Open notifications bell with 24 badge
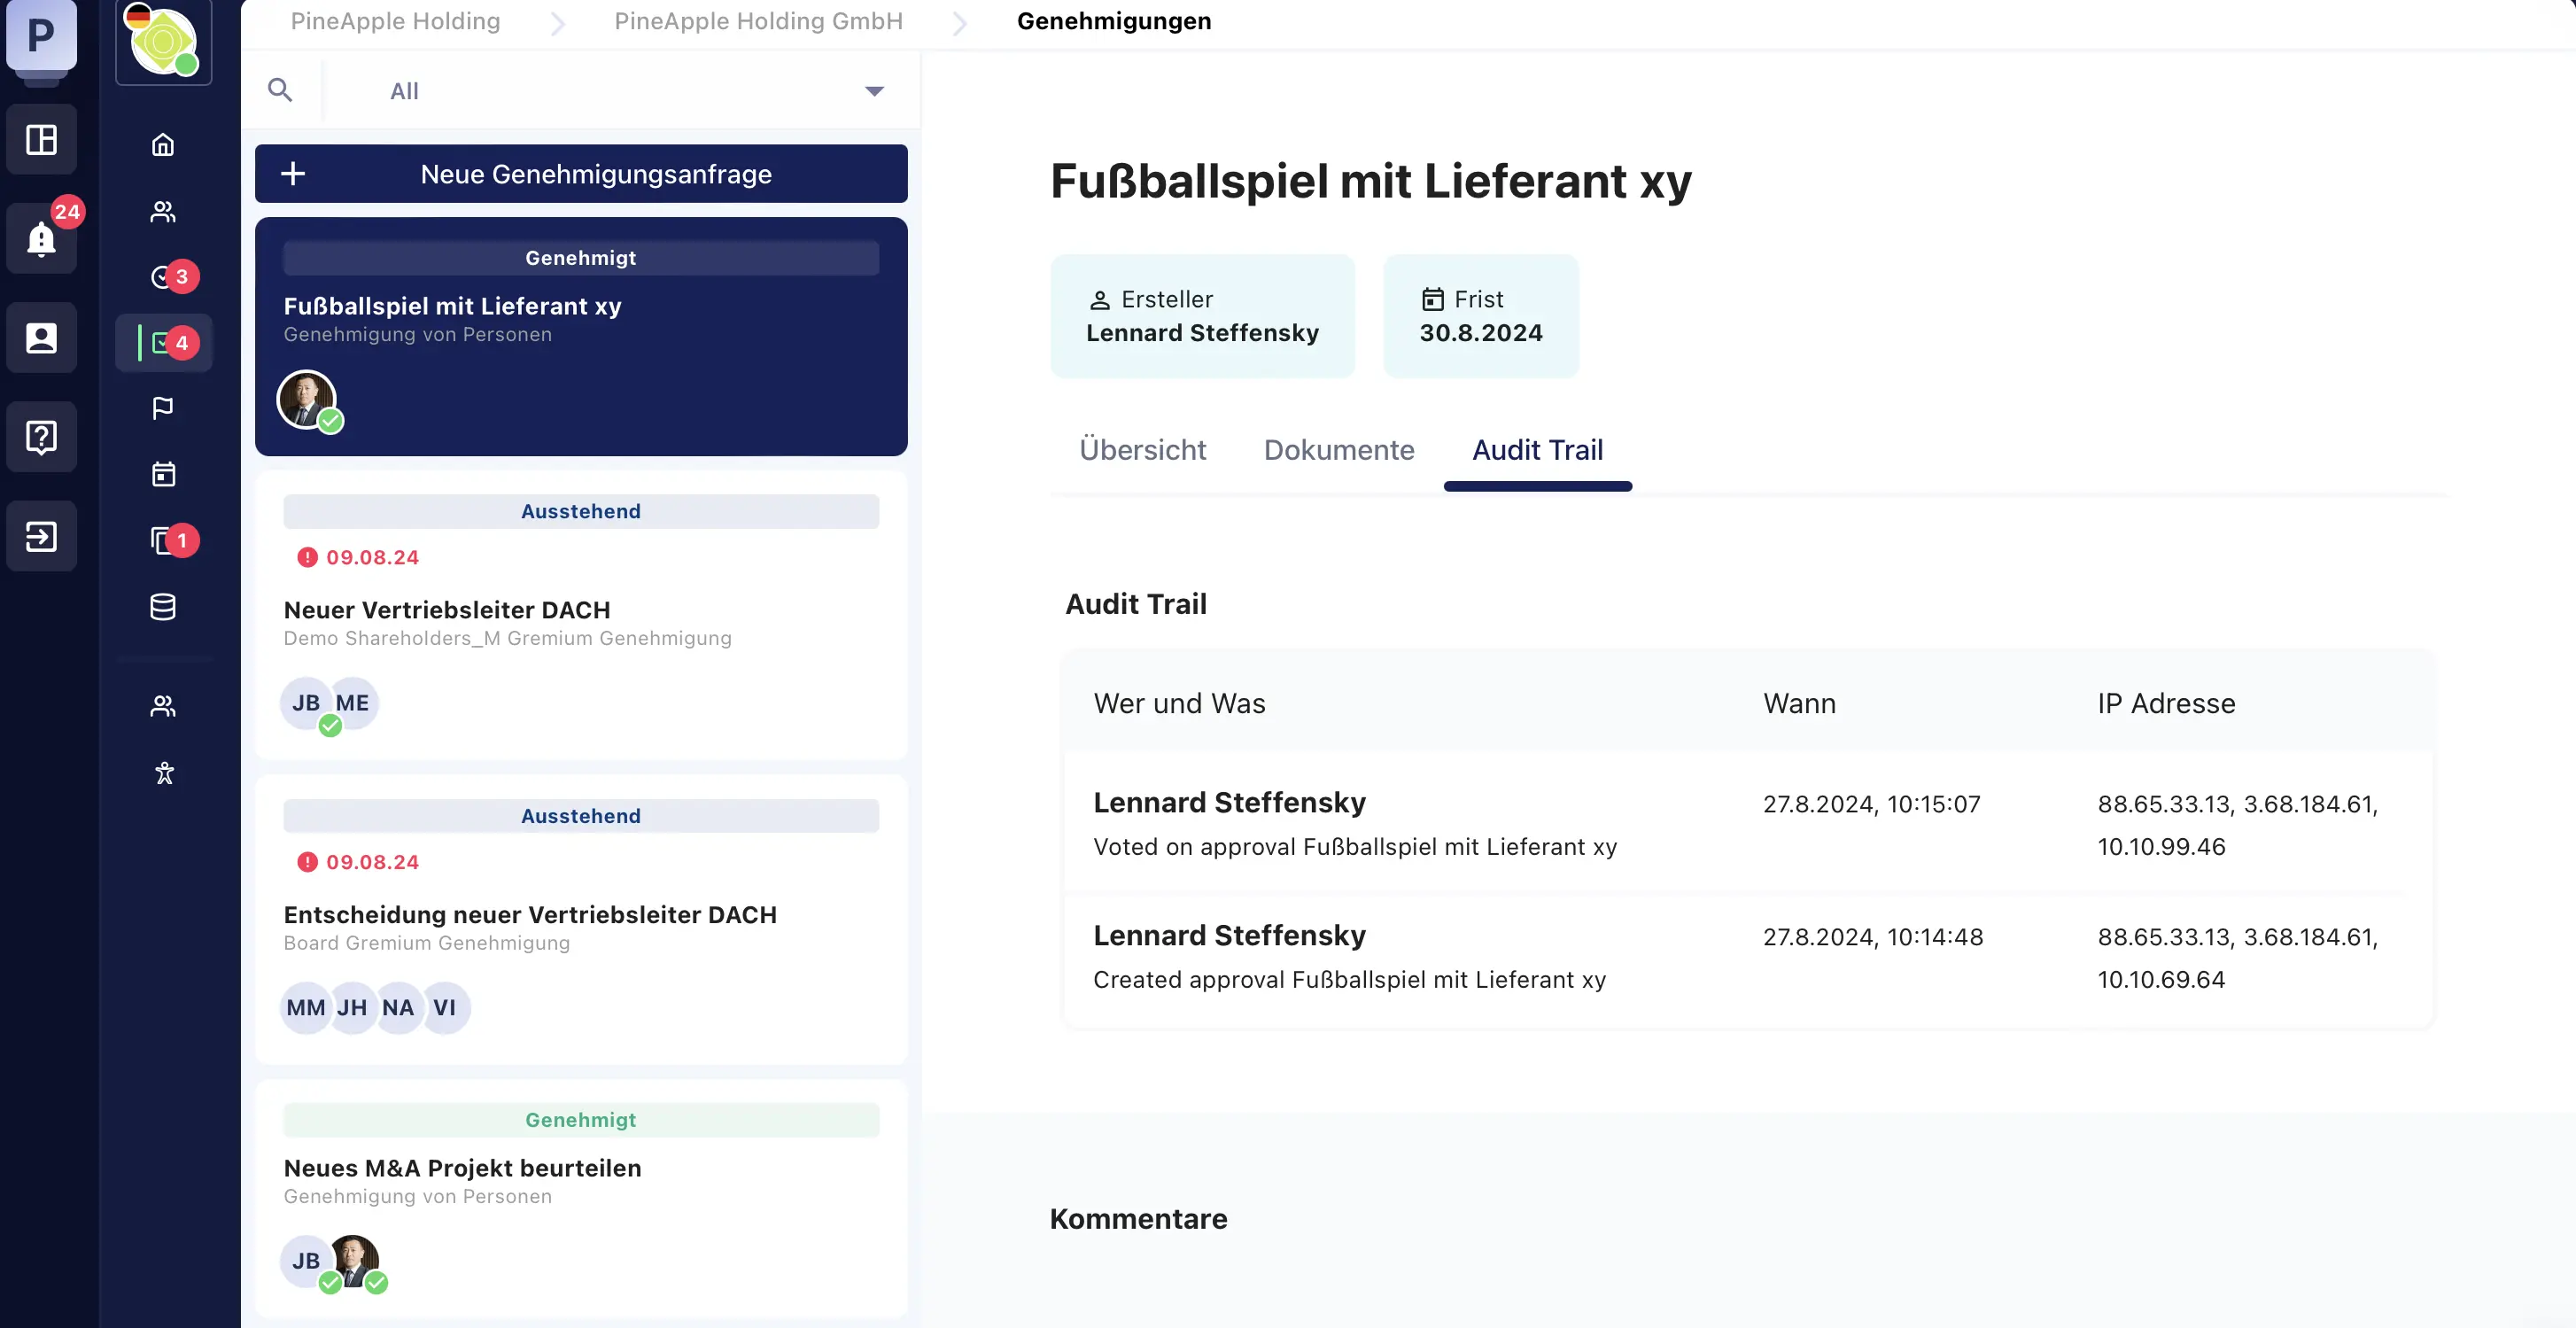 tap(41, 238)
